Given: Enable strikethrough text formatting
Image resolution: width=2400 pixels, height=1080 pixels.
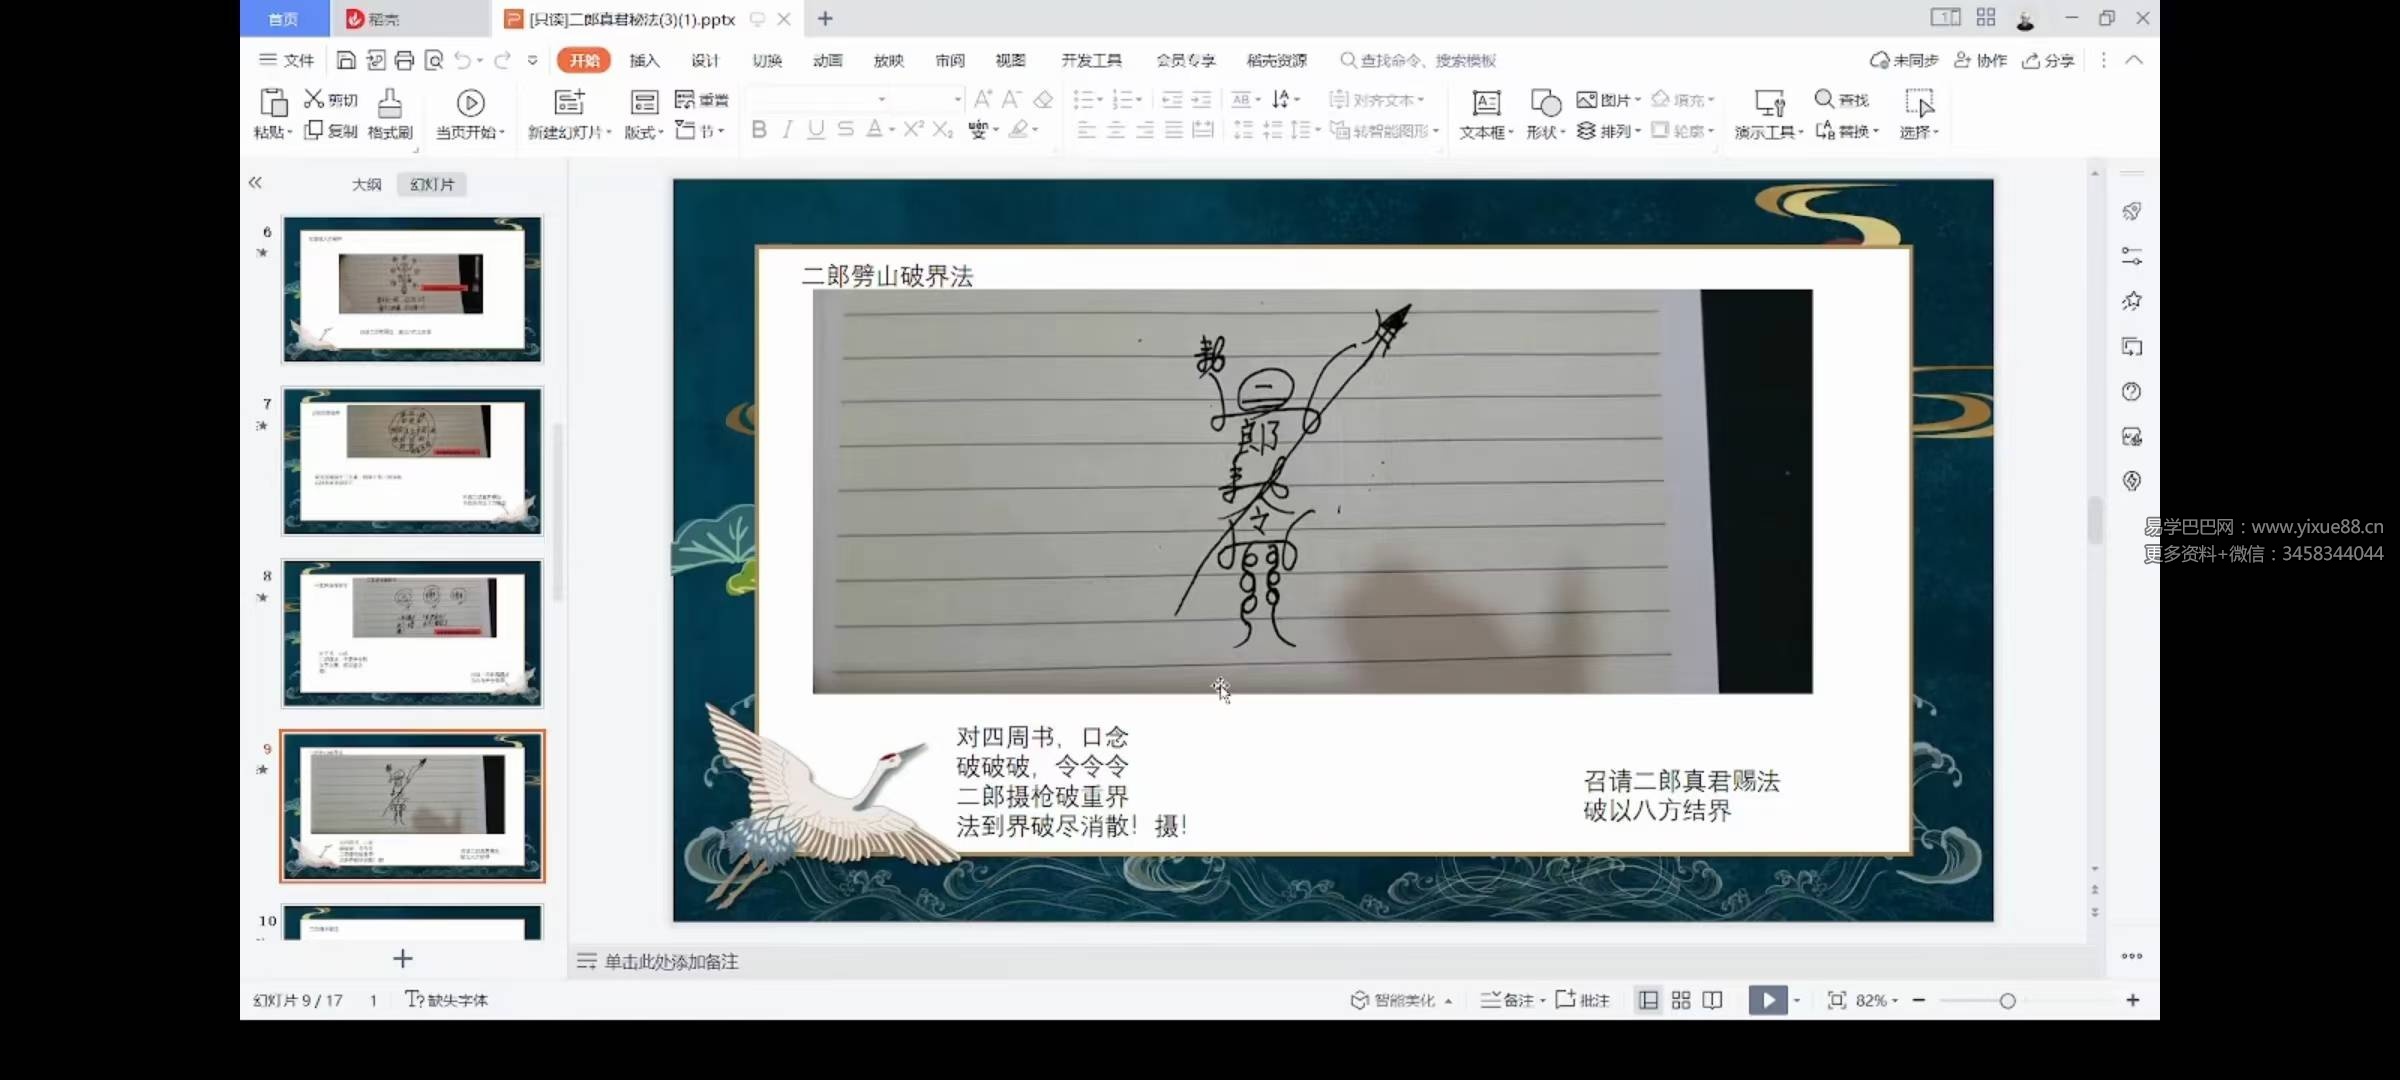Looking at the screenshot, I should 845,129.
